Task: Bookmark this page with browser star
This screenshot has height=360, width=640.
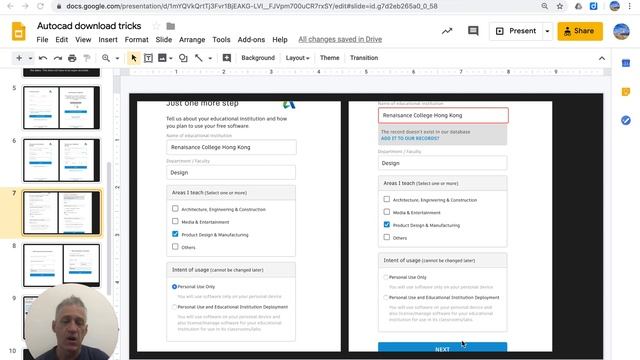Action: point(560,6)
